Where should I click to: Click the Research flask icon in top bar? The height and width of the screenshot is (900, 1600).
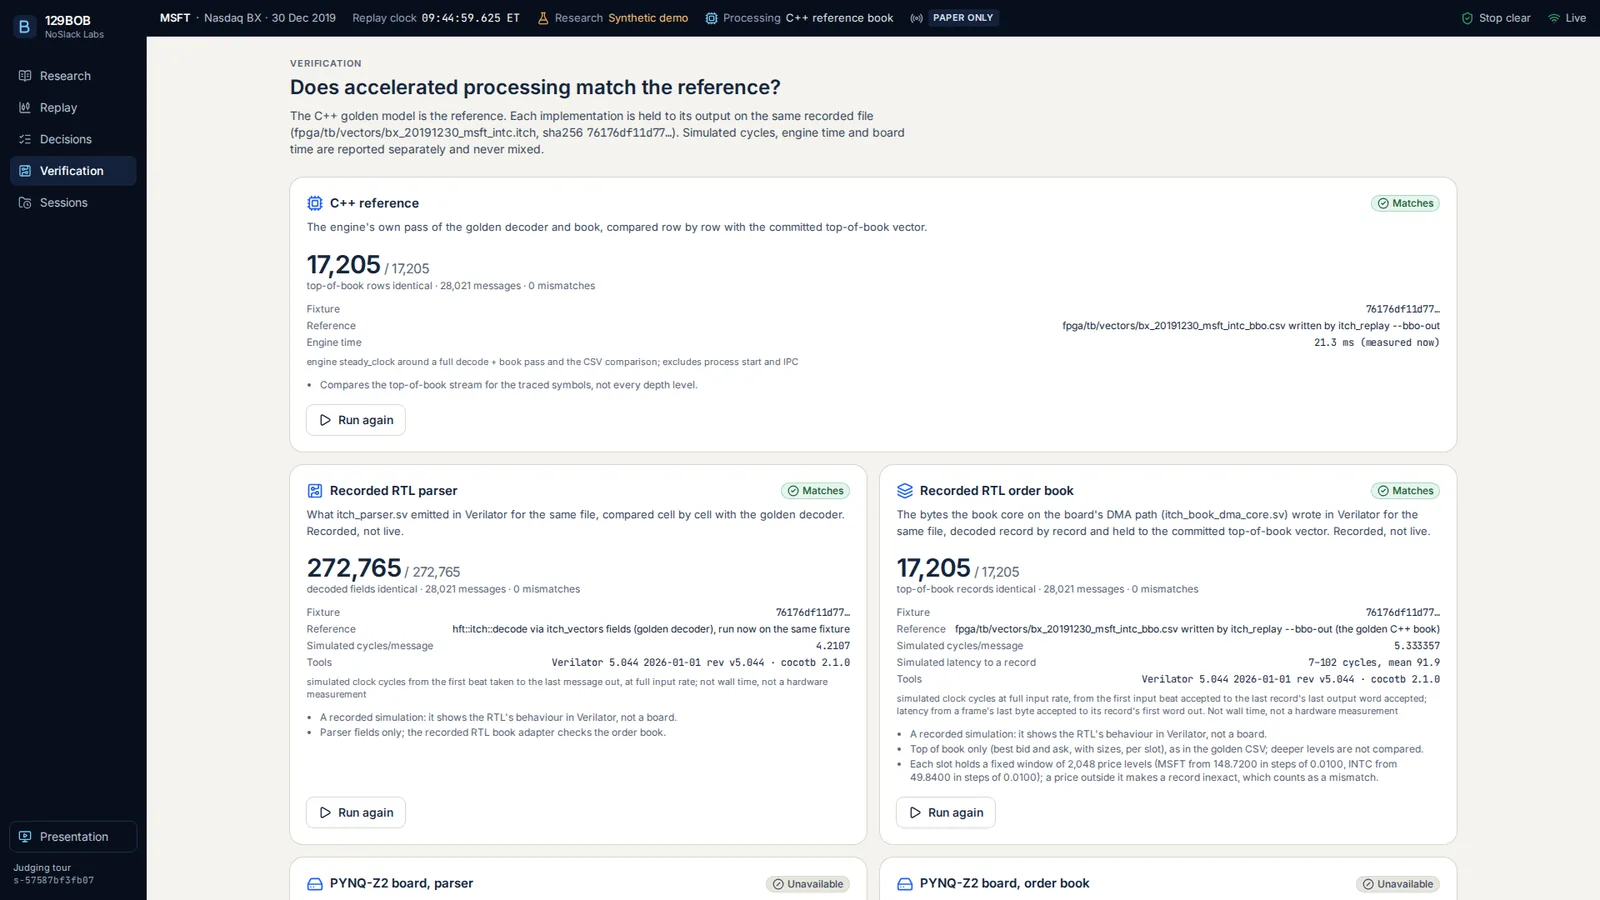click(x=543, y=18)
